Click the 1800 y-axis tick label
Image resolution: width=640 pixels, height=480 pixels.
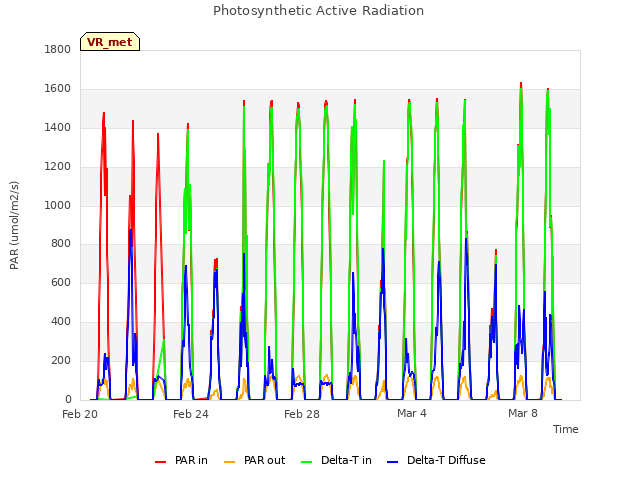tap(58, 49)
